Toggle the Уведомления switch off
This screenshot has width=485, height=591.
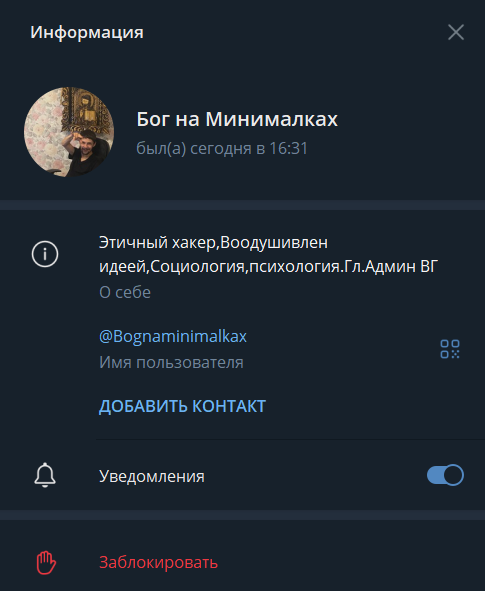[x=445, y=475]
